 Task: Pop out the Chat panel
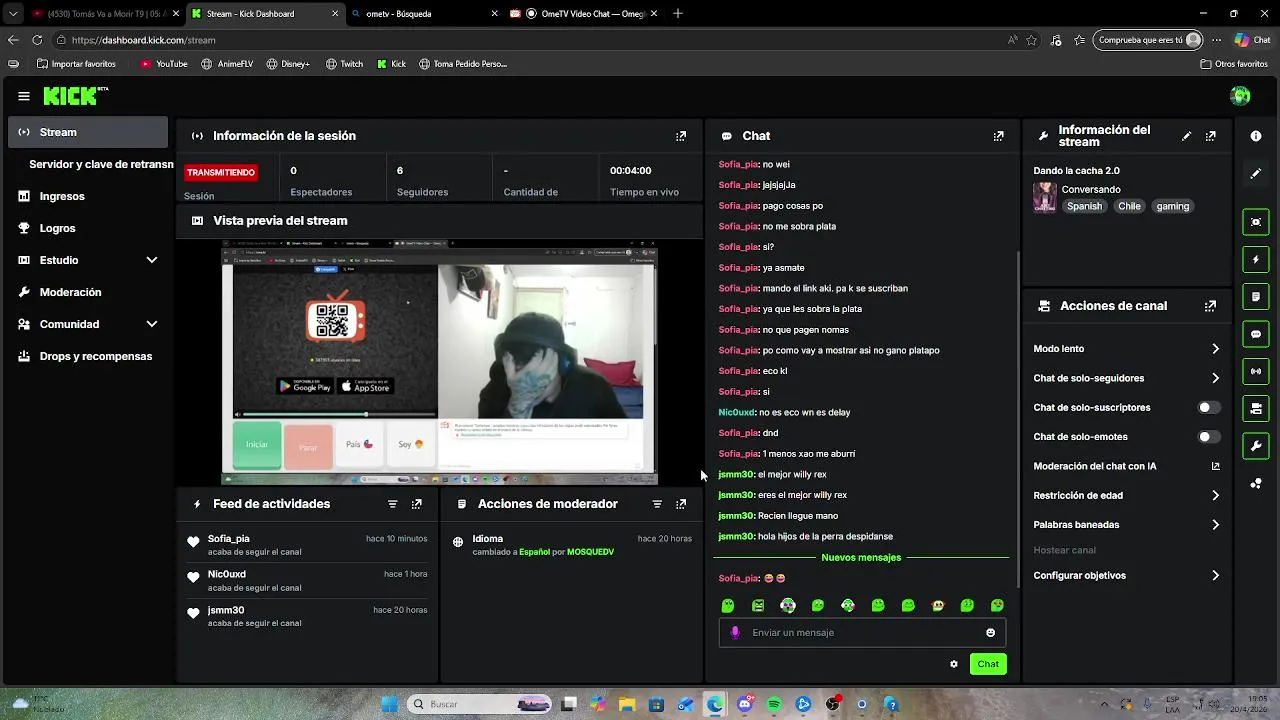pos(998,136)
